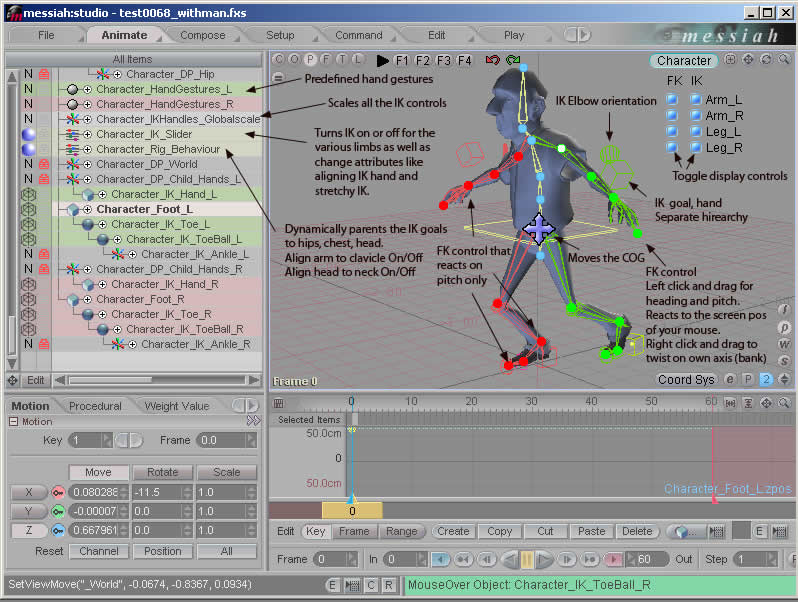
Task: Click the Z channel key icon
Action: click(x=58, y=531)
